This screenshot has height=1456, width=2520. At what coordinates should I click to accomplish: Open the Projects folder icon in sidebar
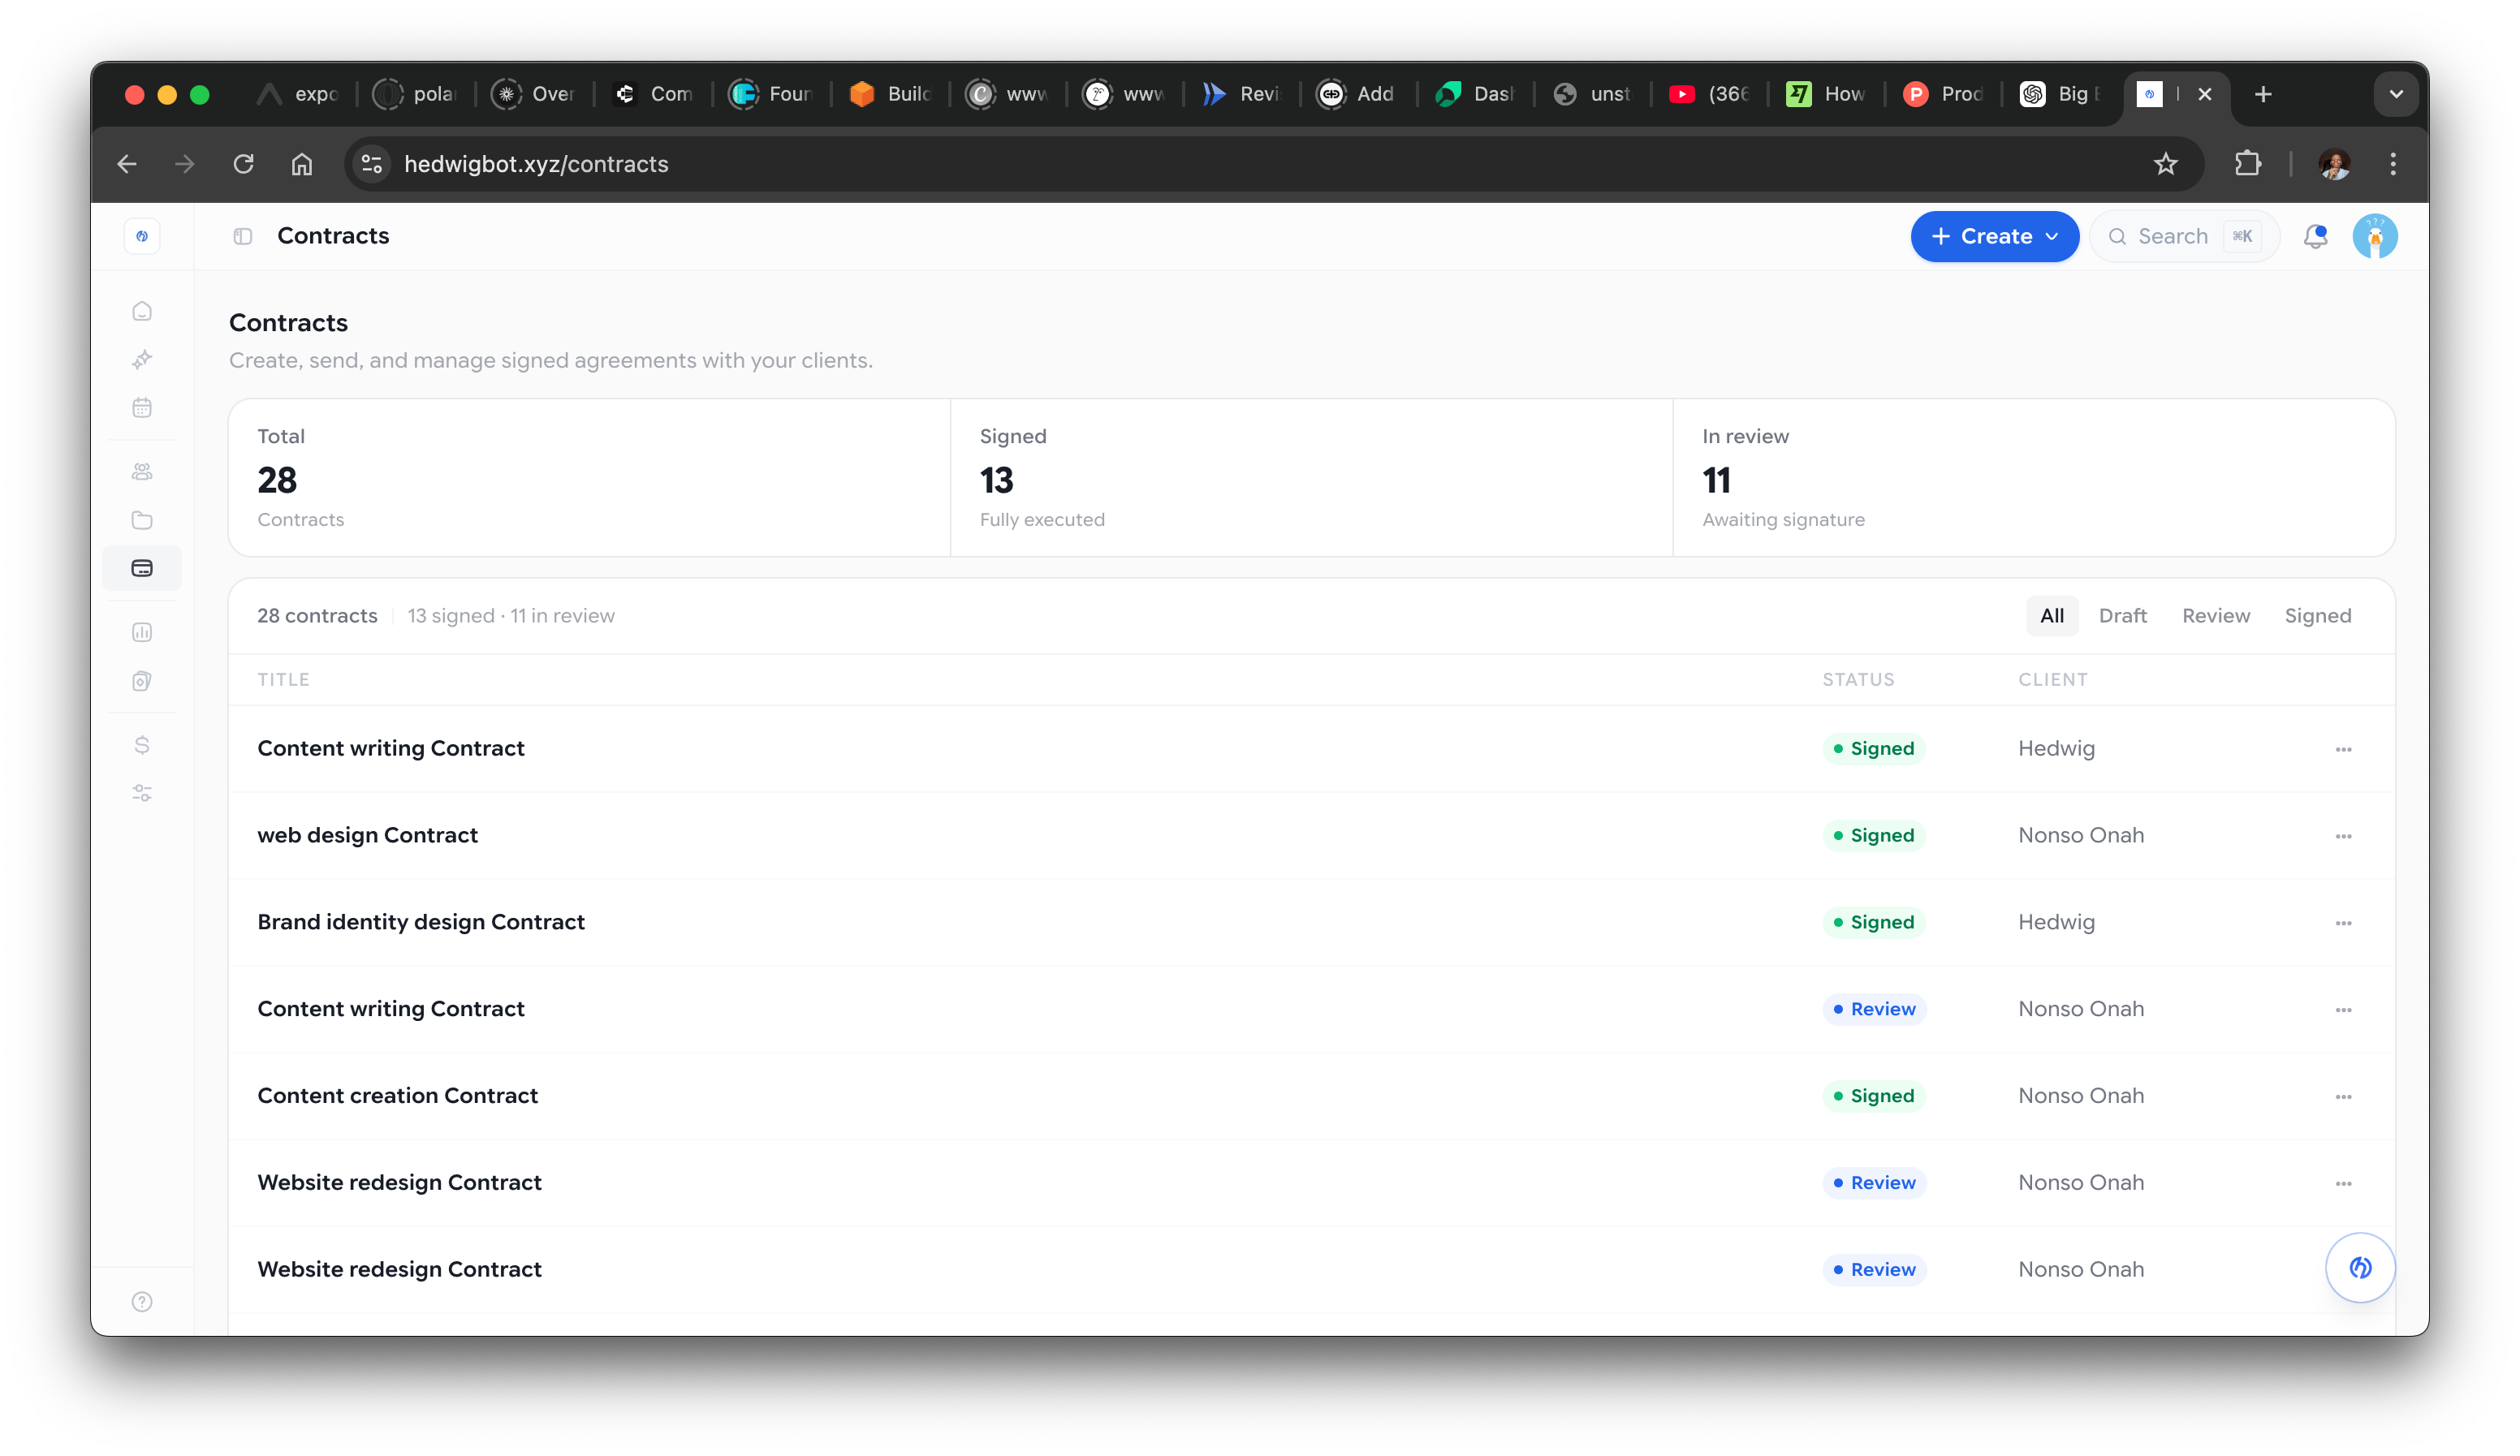[x=142, y=520]
